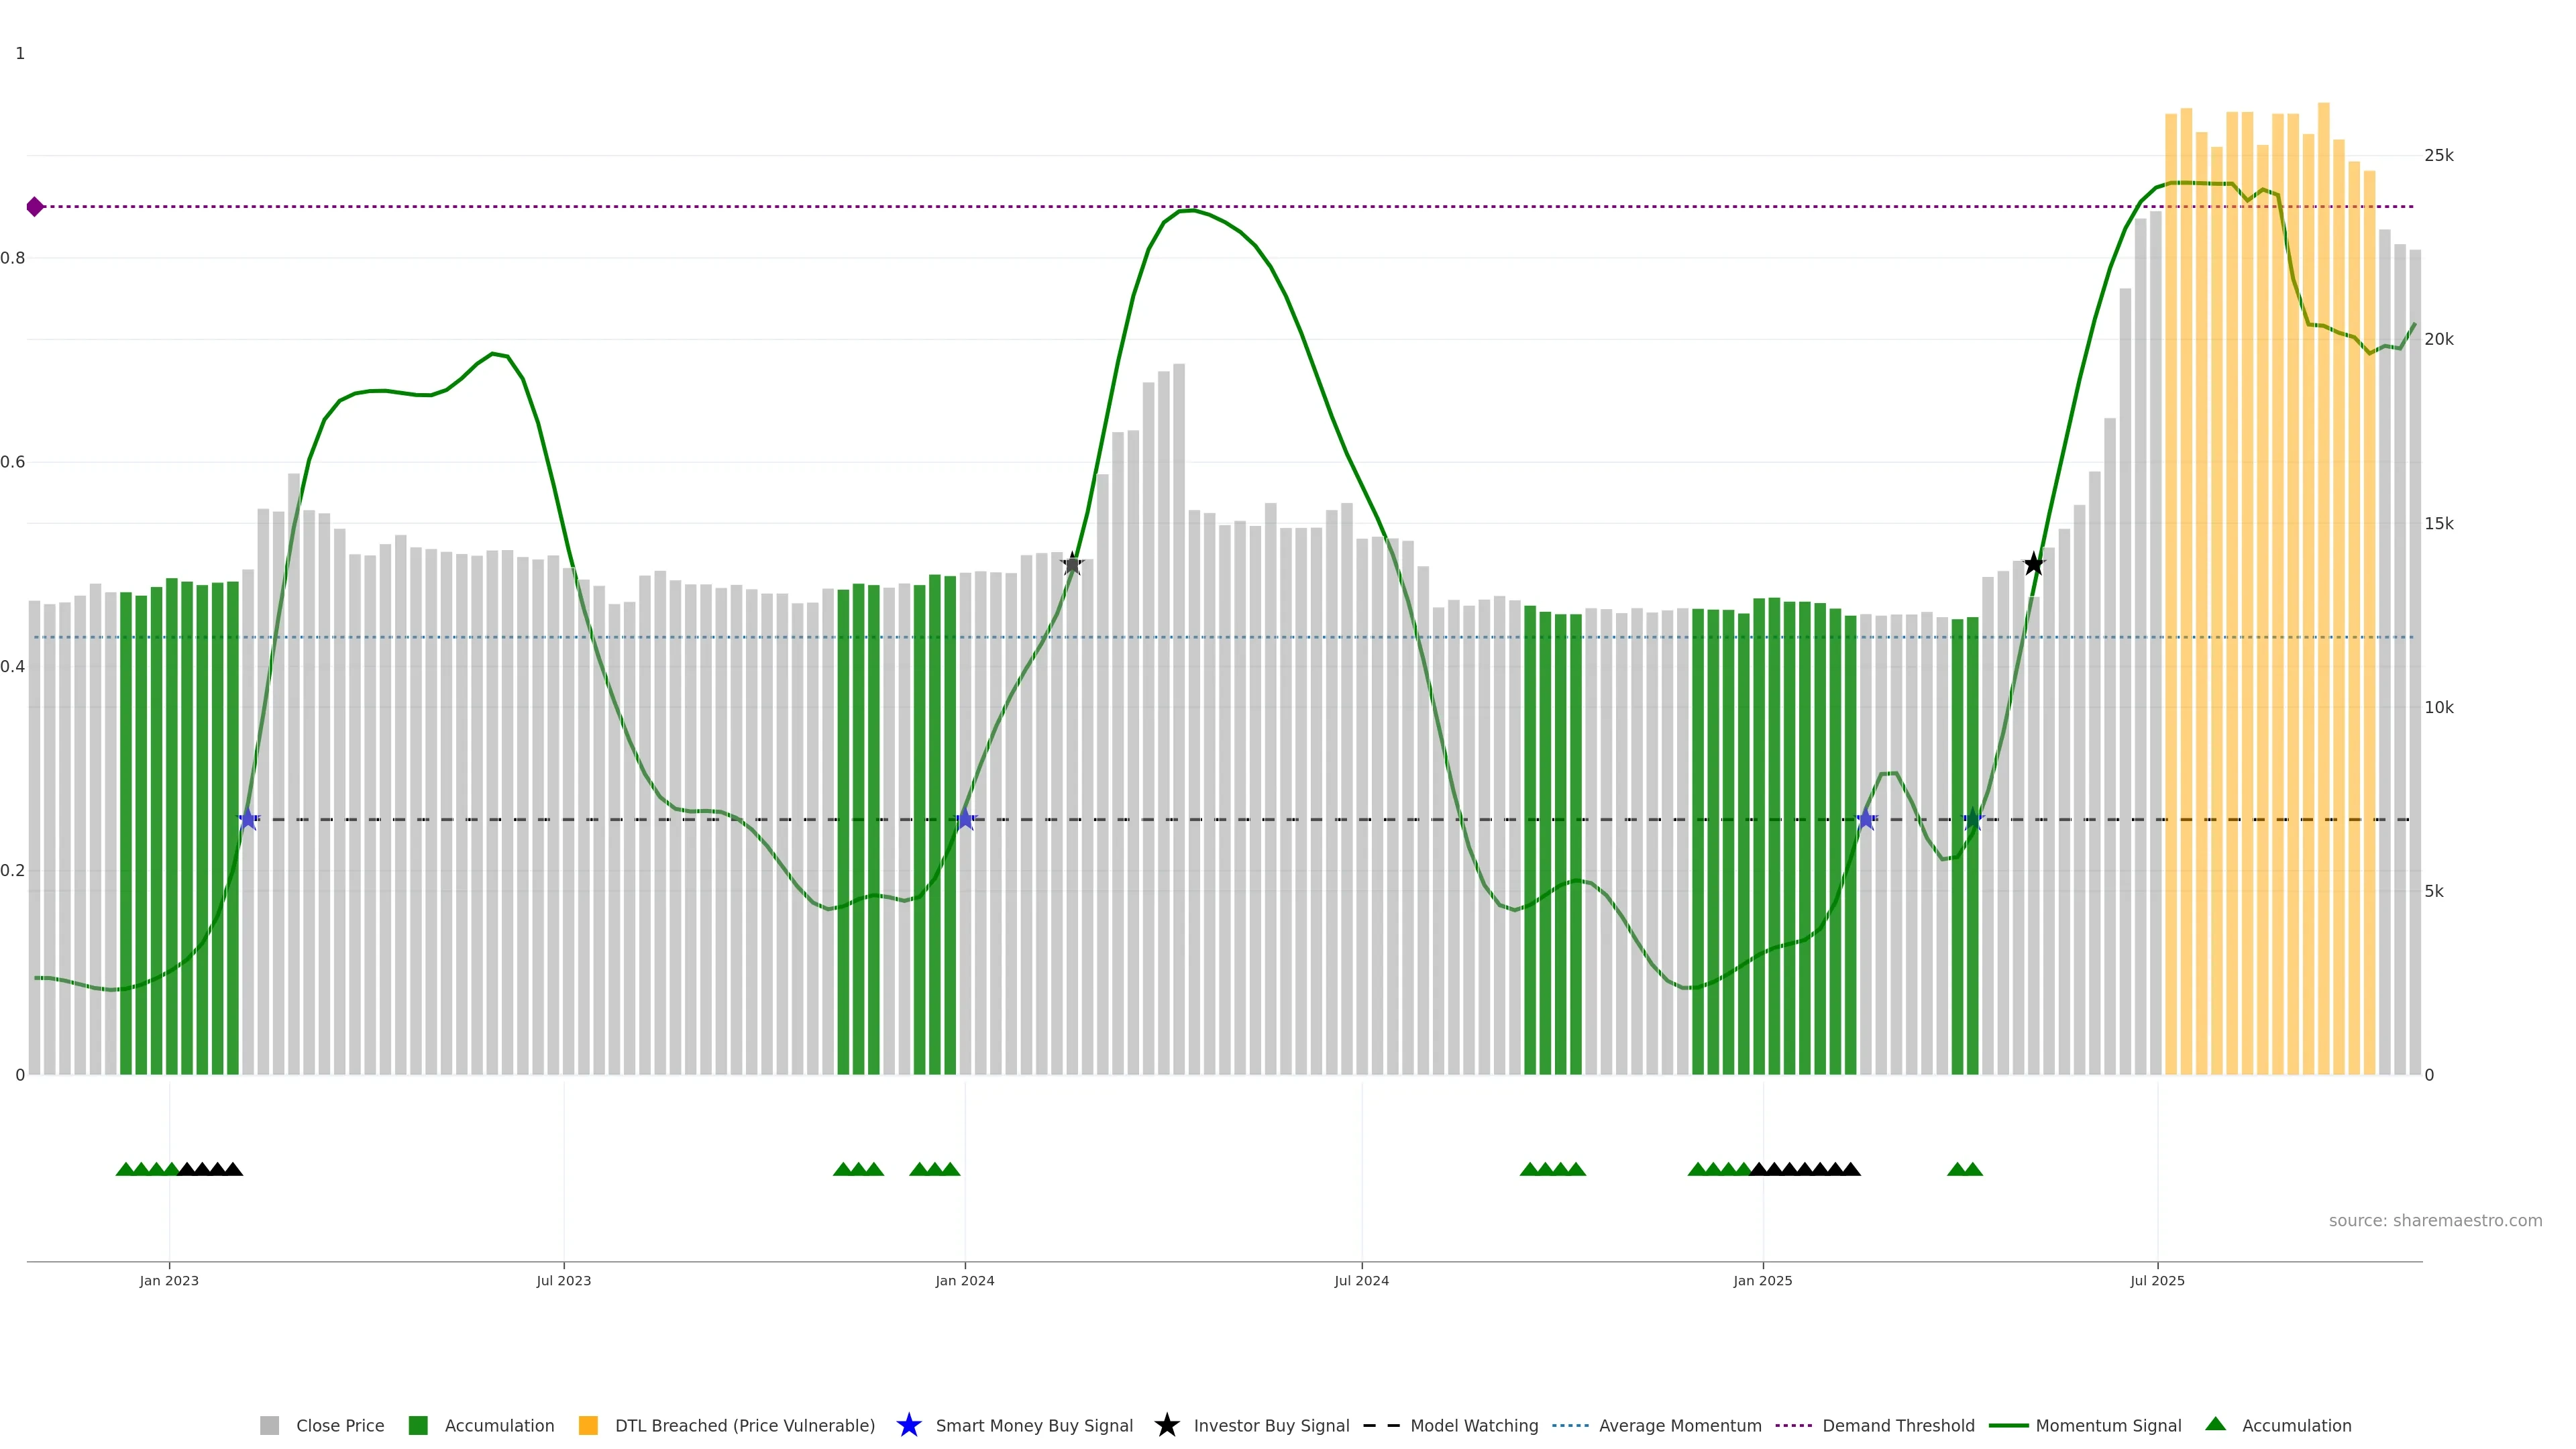Click the Jul 2024 axis label
This screenshot has width=2576, height=1449.
point(1361,1280)
